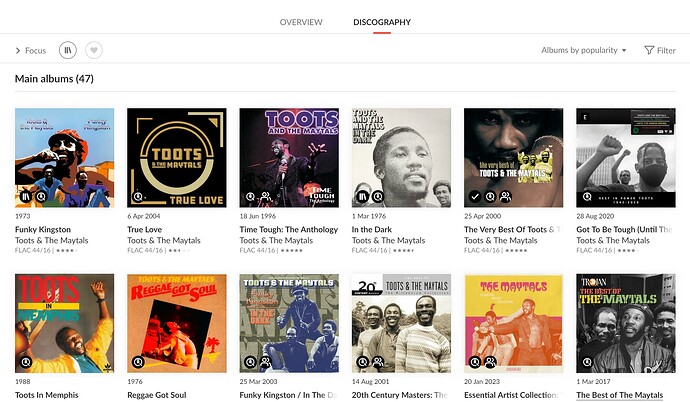The width and height of the screenshot is (690, 402).
Task: Expand the Focus panel chevron
Action: [18, 51]
